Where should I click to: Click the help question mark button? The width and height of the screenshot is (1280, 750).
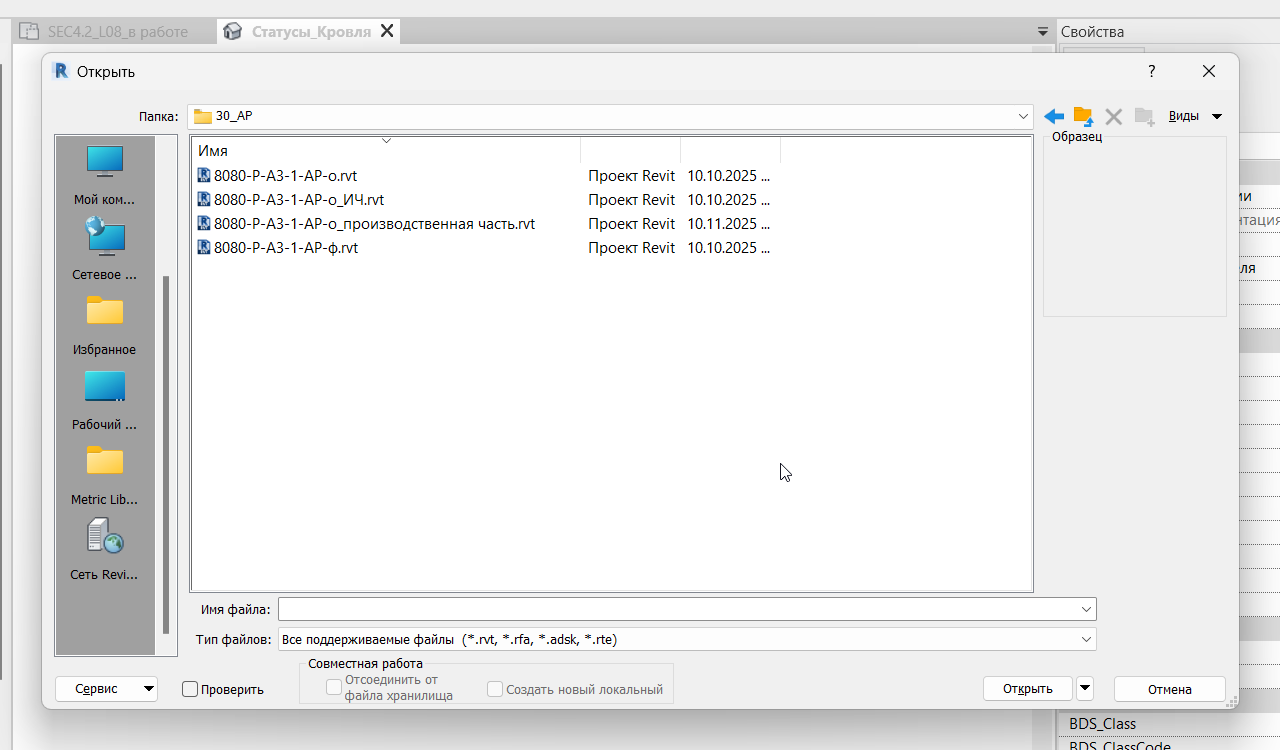point(1152,71)
